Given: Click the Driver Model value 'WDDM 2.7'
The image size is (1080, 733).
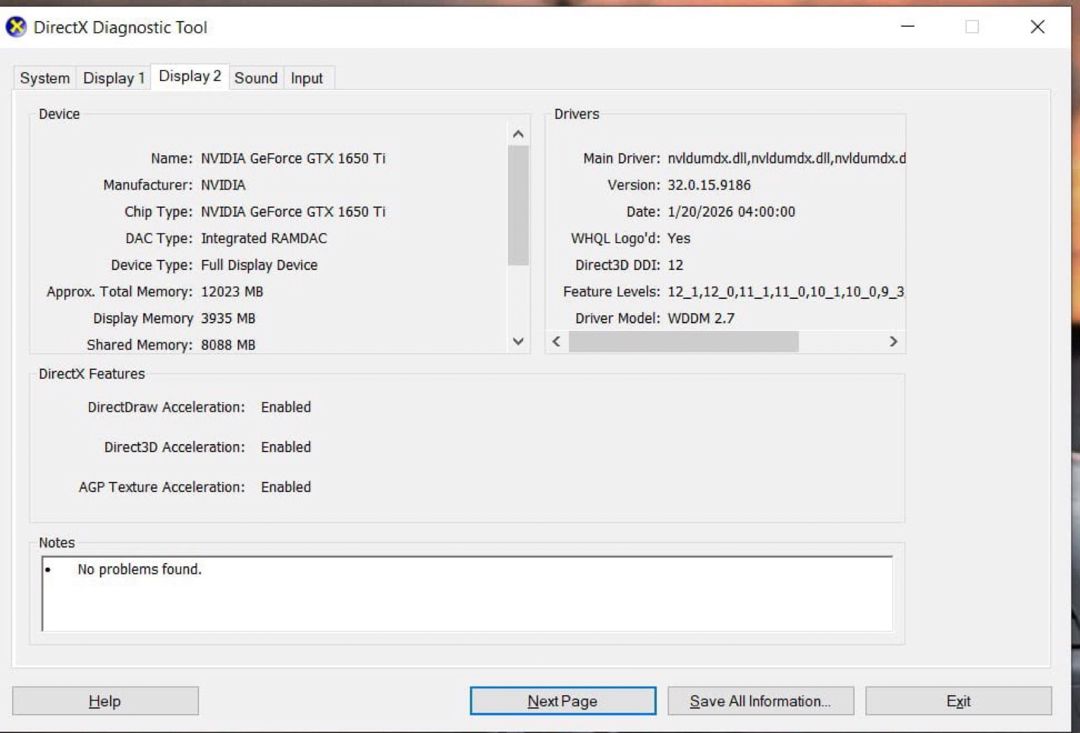Looking at the screenshot, I should tap(701, 319).
